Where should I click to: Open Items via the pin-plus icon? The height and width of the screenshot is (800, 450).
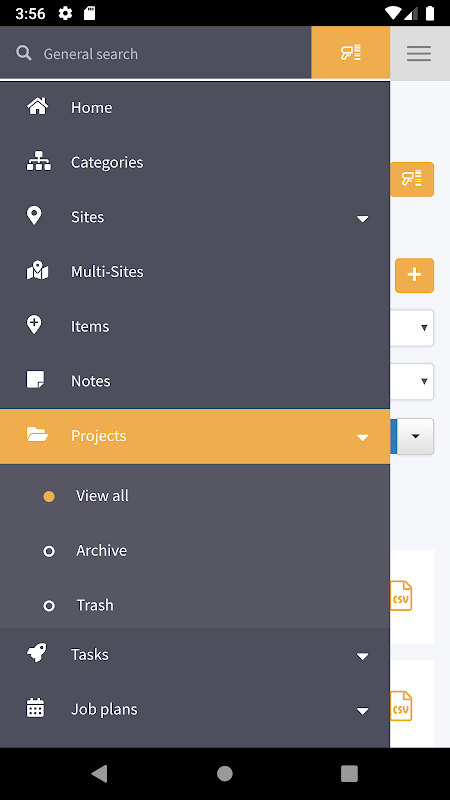(x=34, y=325)
